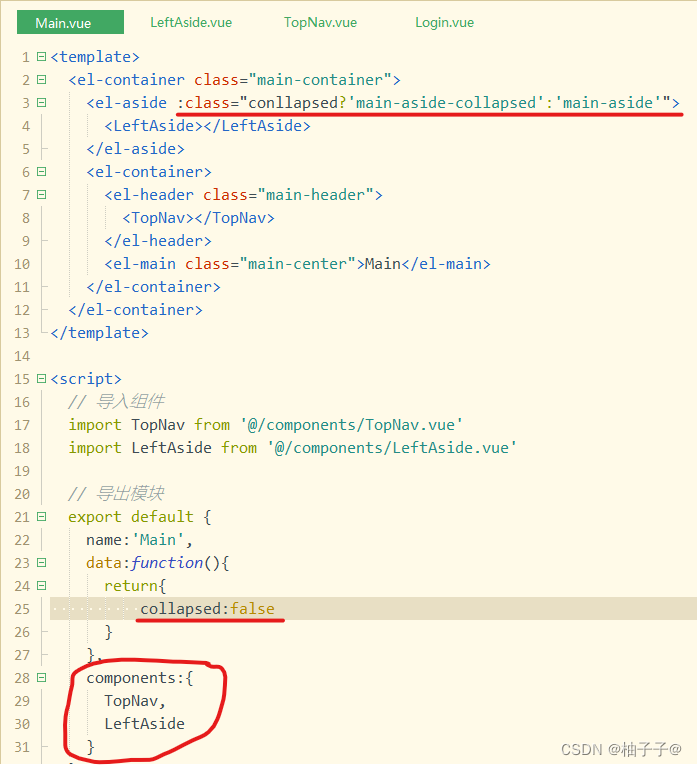Screen dimensions: 697x766
Task: Click 'export default' on line 21
Action: coord(131,517)
